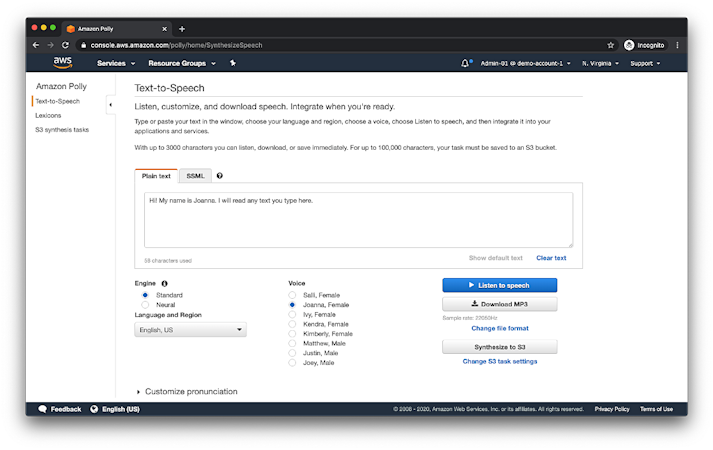Screen dimensions: 713x450
Task: Open the N. Virginia region dropdown
Action: pos(600,63)
